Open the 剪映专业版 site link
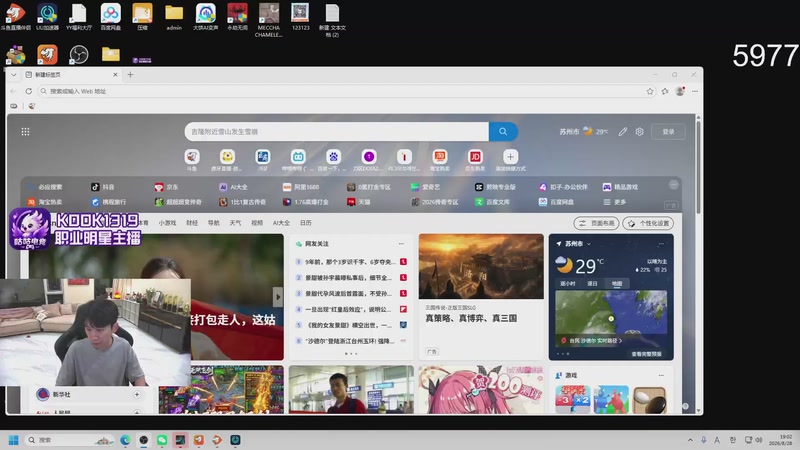 coord(495,187)
